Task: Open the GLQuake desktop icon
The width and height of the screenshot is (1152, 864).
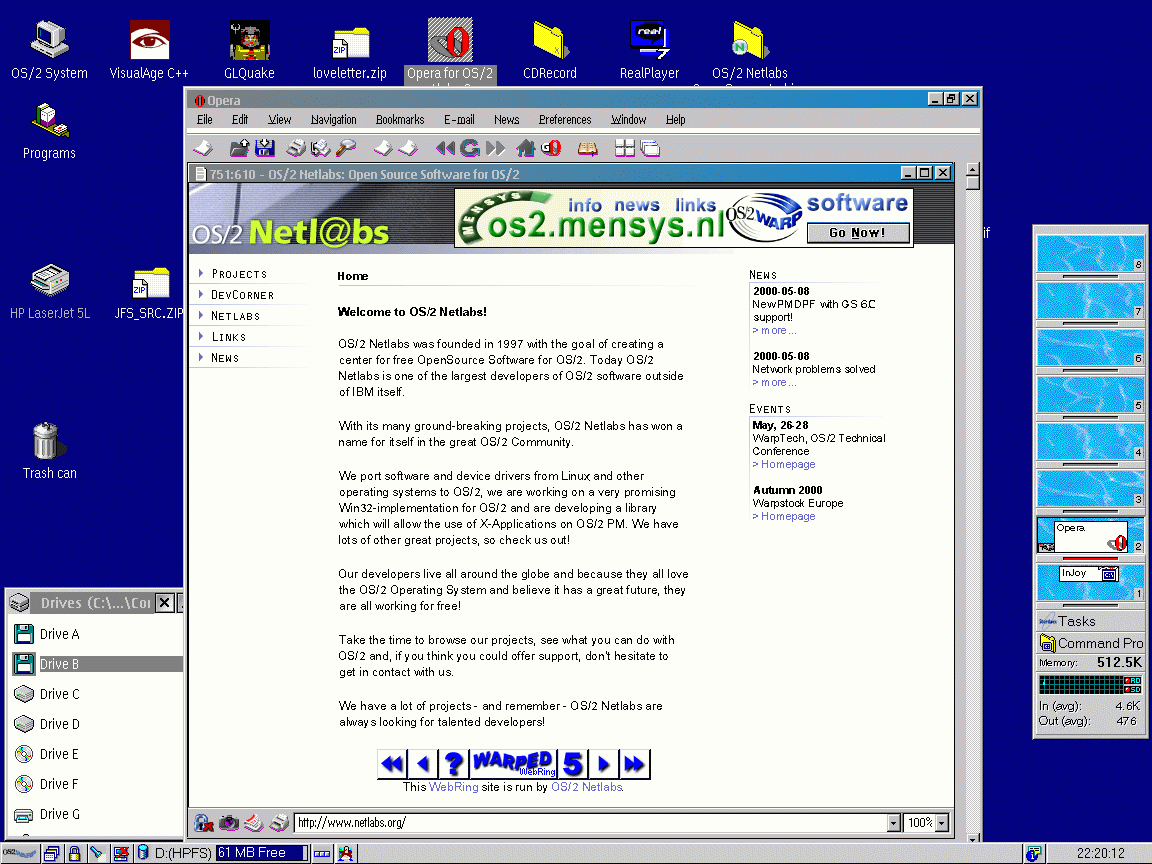Action: (249, 51)
